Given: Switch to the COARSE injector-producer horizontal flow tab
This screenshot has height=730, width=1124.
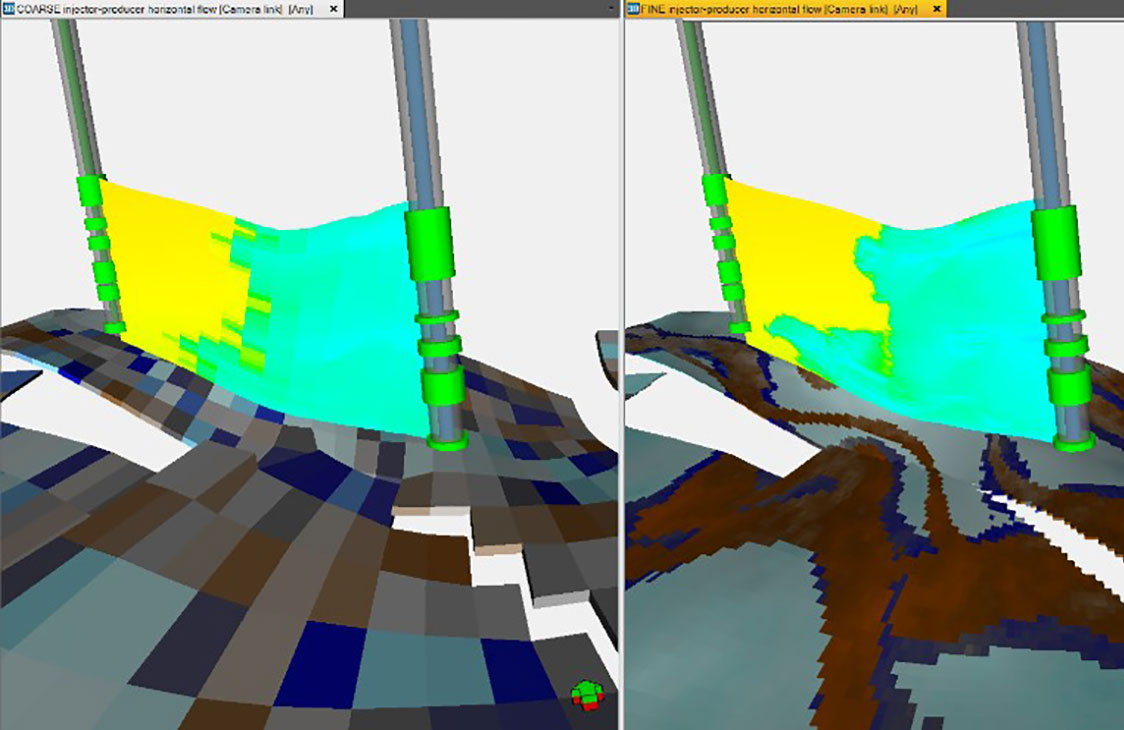Looking at the screenshot, I should tap(171, 9).
